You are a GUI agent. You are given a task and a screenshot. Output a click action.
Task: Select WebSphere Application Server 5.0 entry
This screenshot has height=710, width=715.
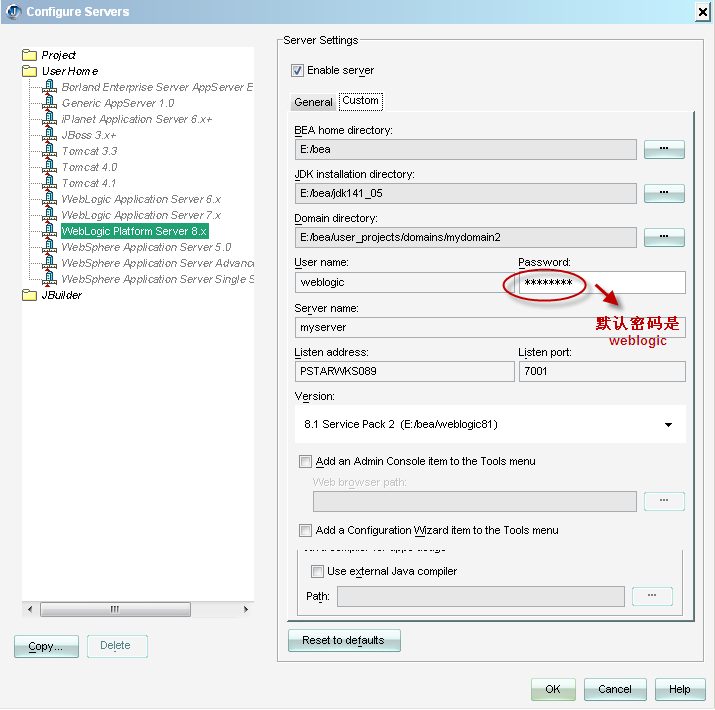[146, 247]
